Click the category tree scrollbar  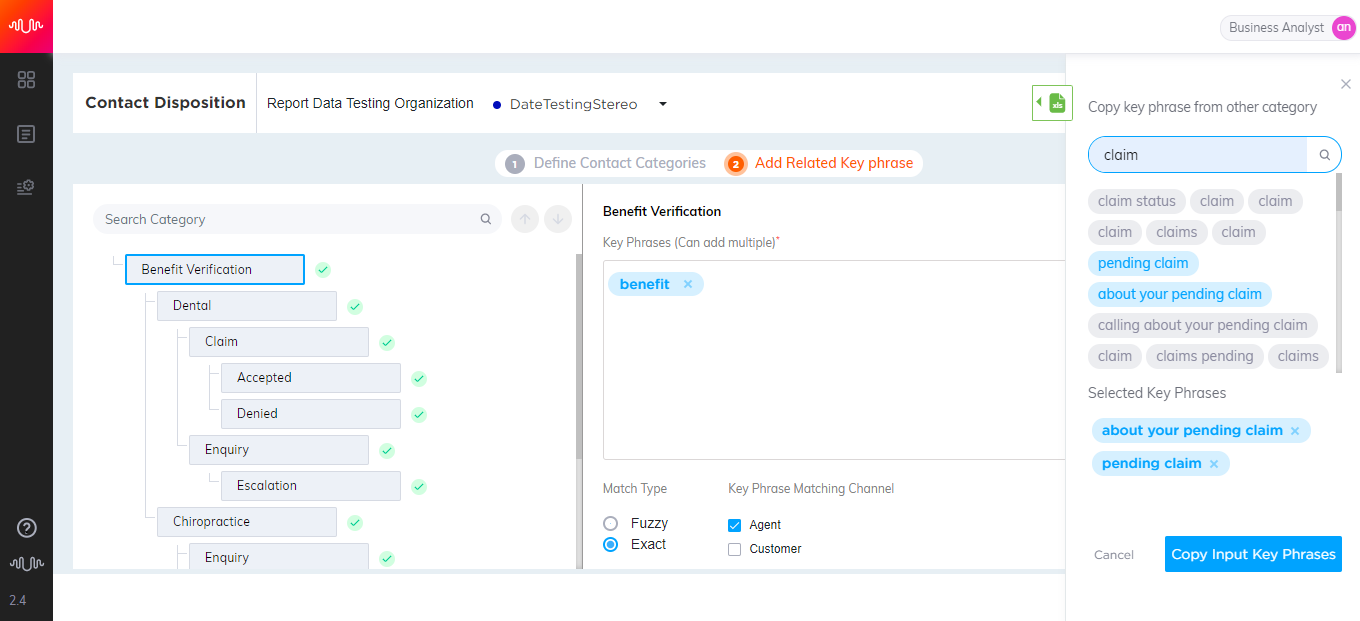578,355
